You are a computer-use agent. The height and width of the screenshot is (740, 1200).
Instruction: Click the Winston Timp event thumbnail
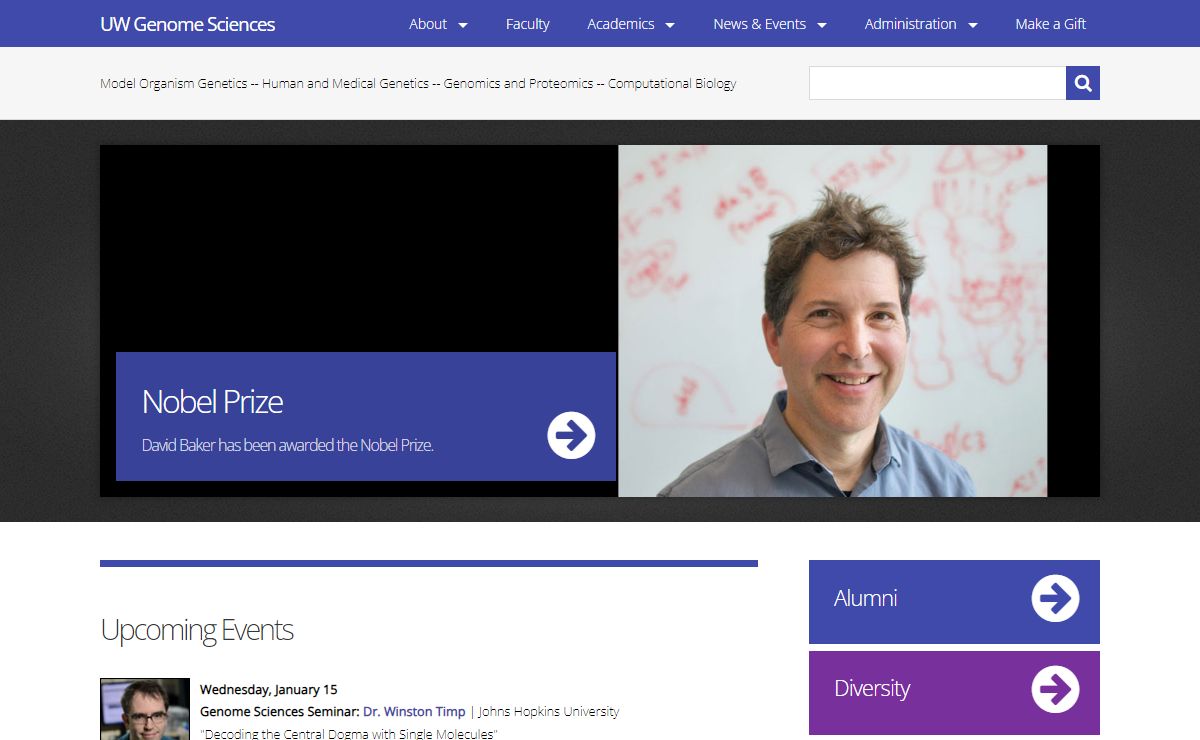(x=145, y=709)
